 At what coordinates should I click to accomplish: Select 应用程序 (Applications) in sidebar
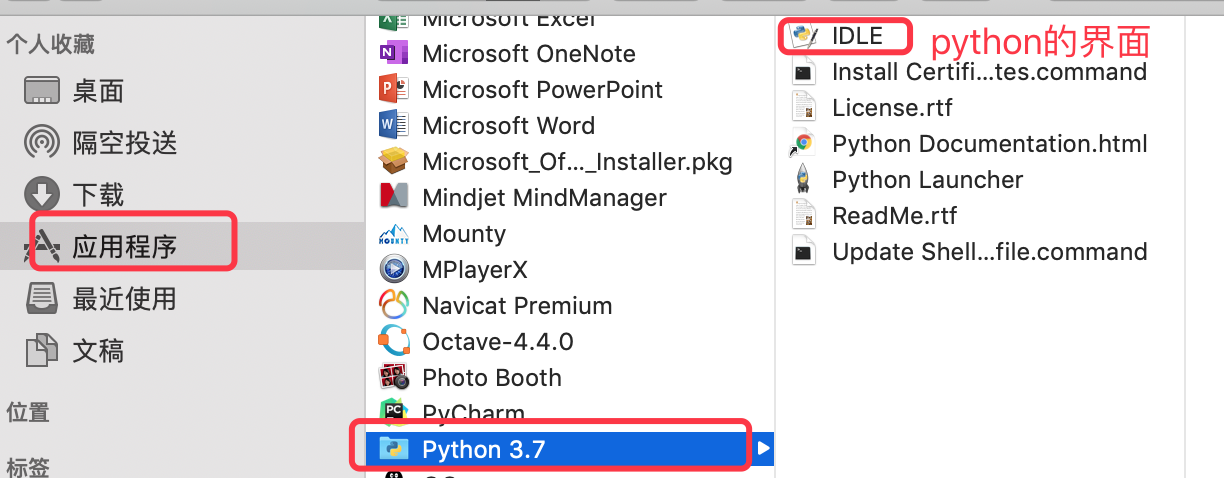tap(124, 246)
